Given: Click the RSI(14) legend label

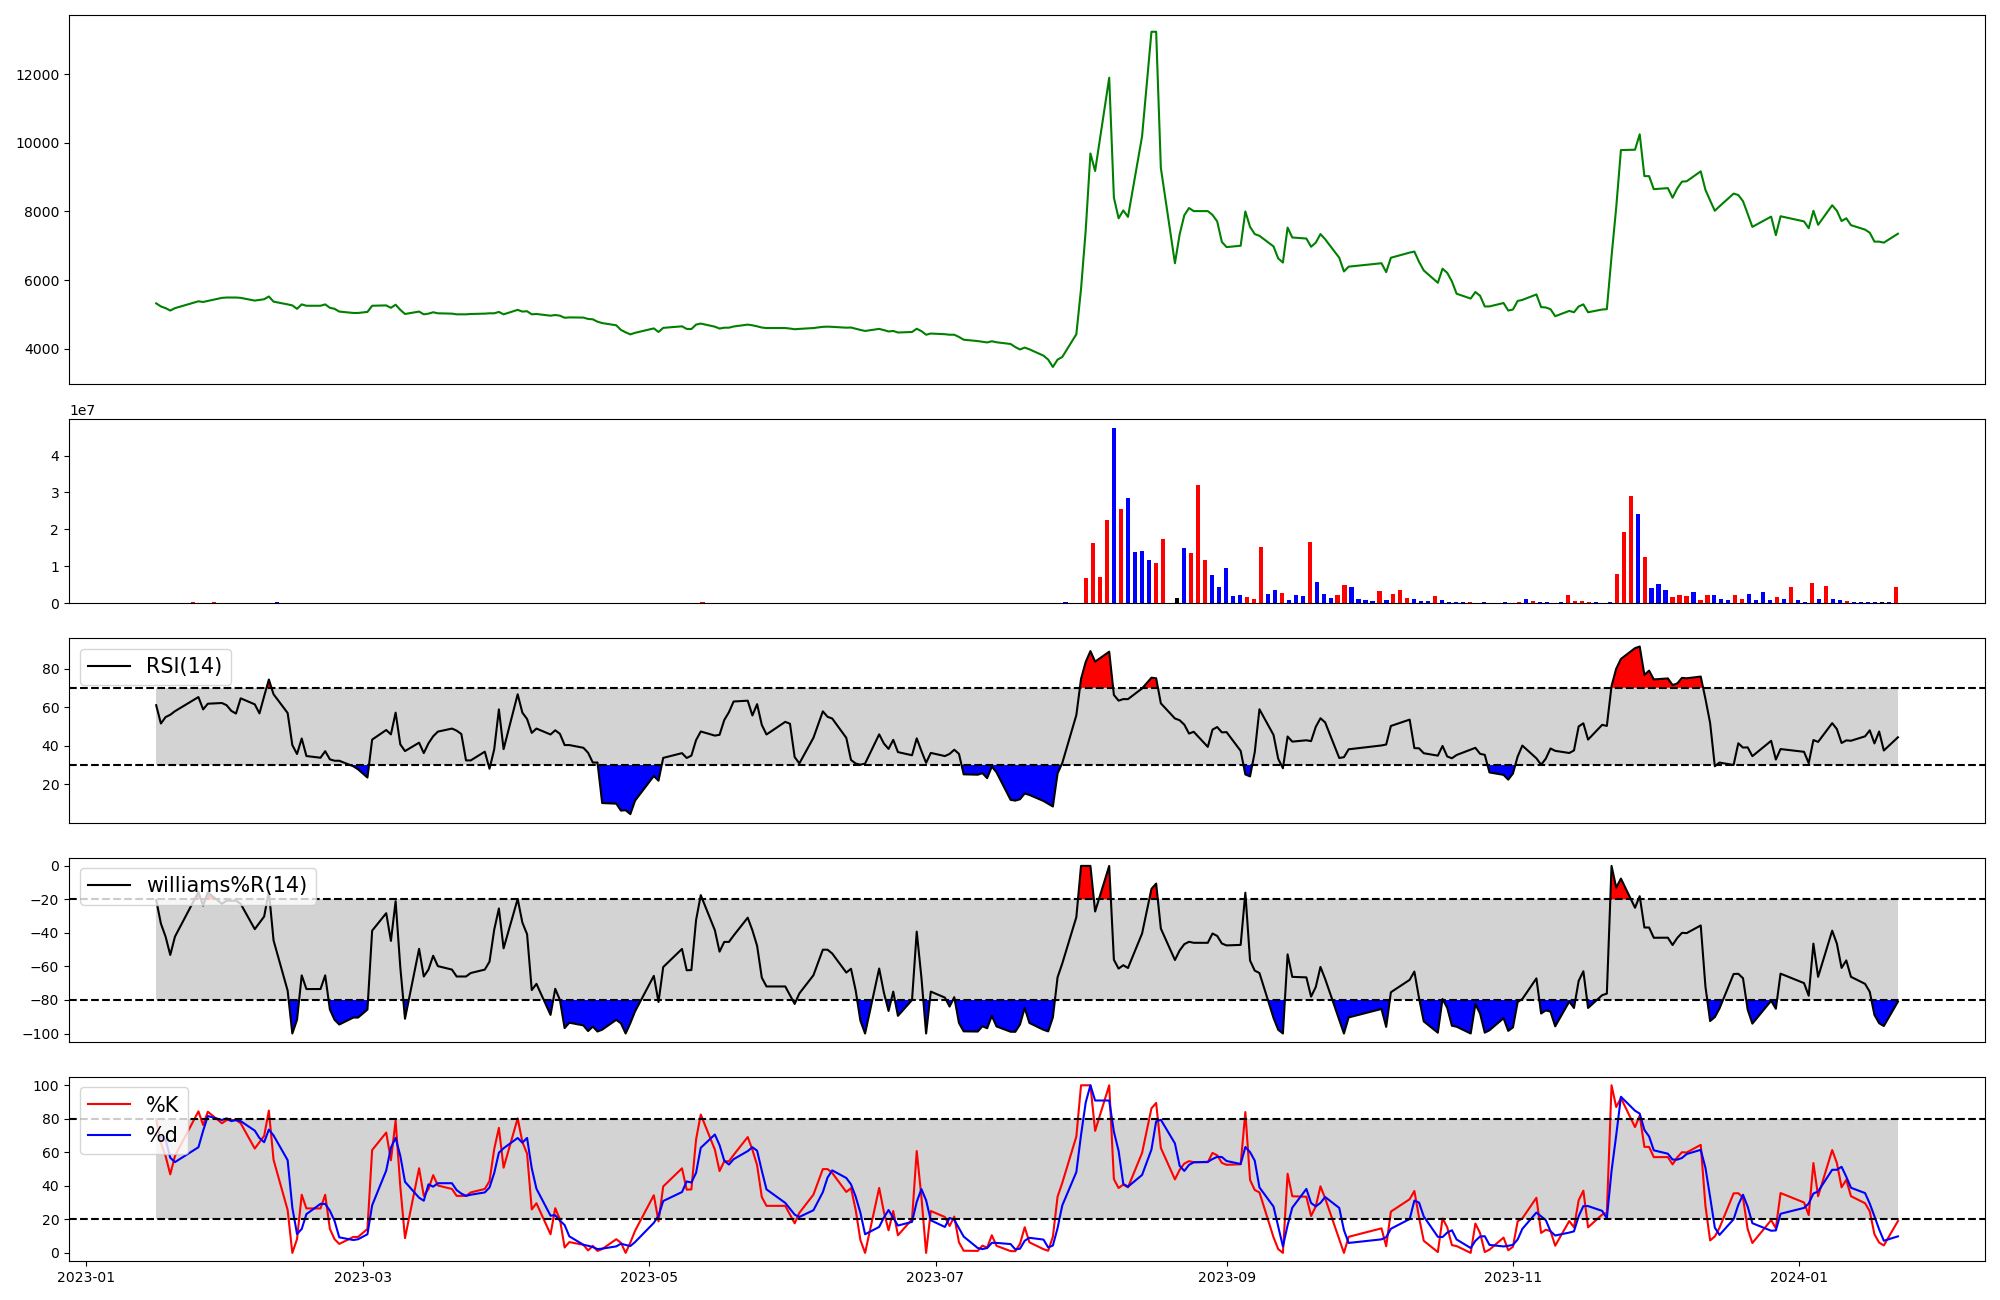Looking at the screenshot, I should click(x=185, y=666).
